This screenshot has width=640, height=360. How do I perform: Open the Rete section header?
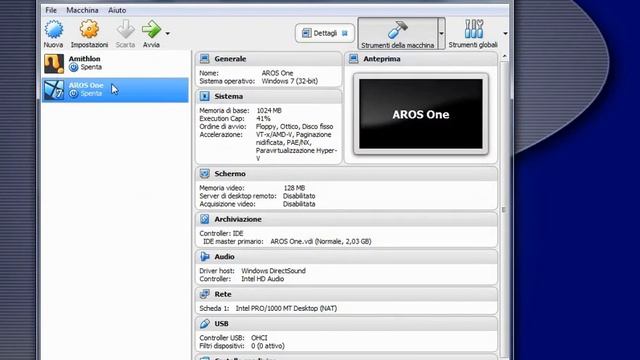pyautogui.click(x=347, y=294)
